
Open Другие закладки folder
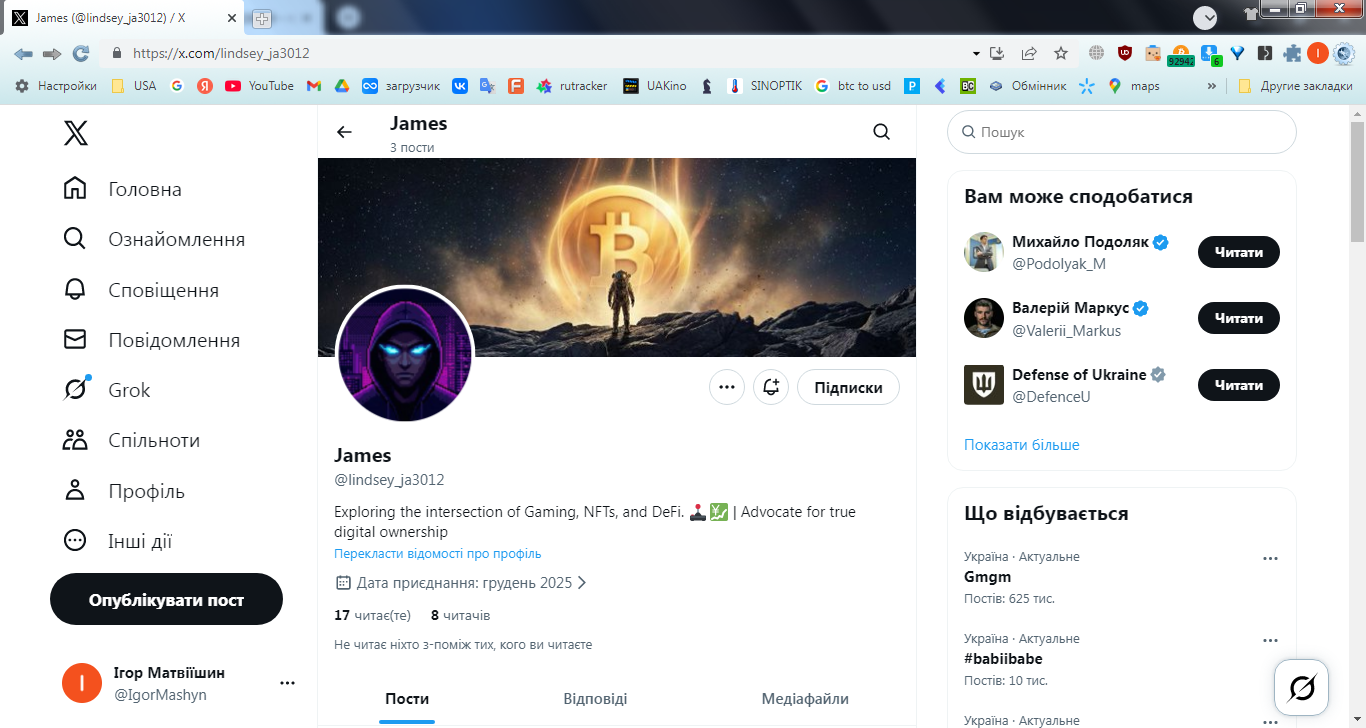tap(1295, 86)
